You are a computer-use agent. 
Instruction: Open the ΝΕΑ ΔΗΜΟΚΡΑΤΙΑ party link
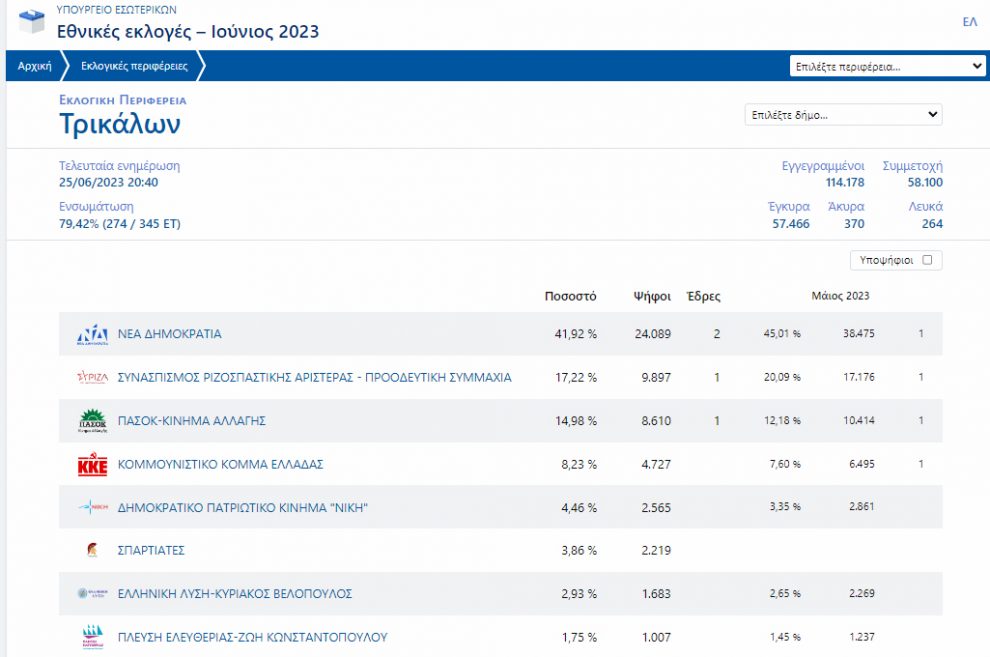[170, 334]
